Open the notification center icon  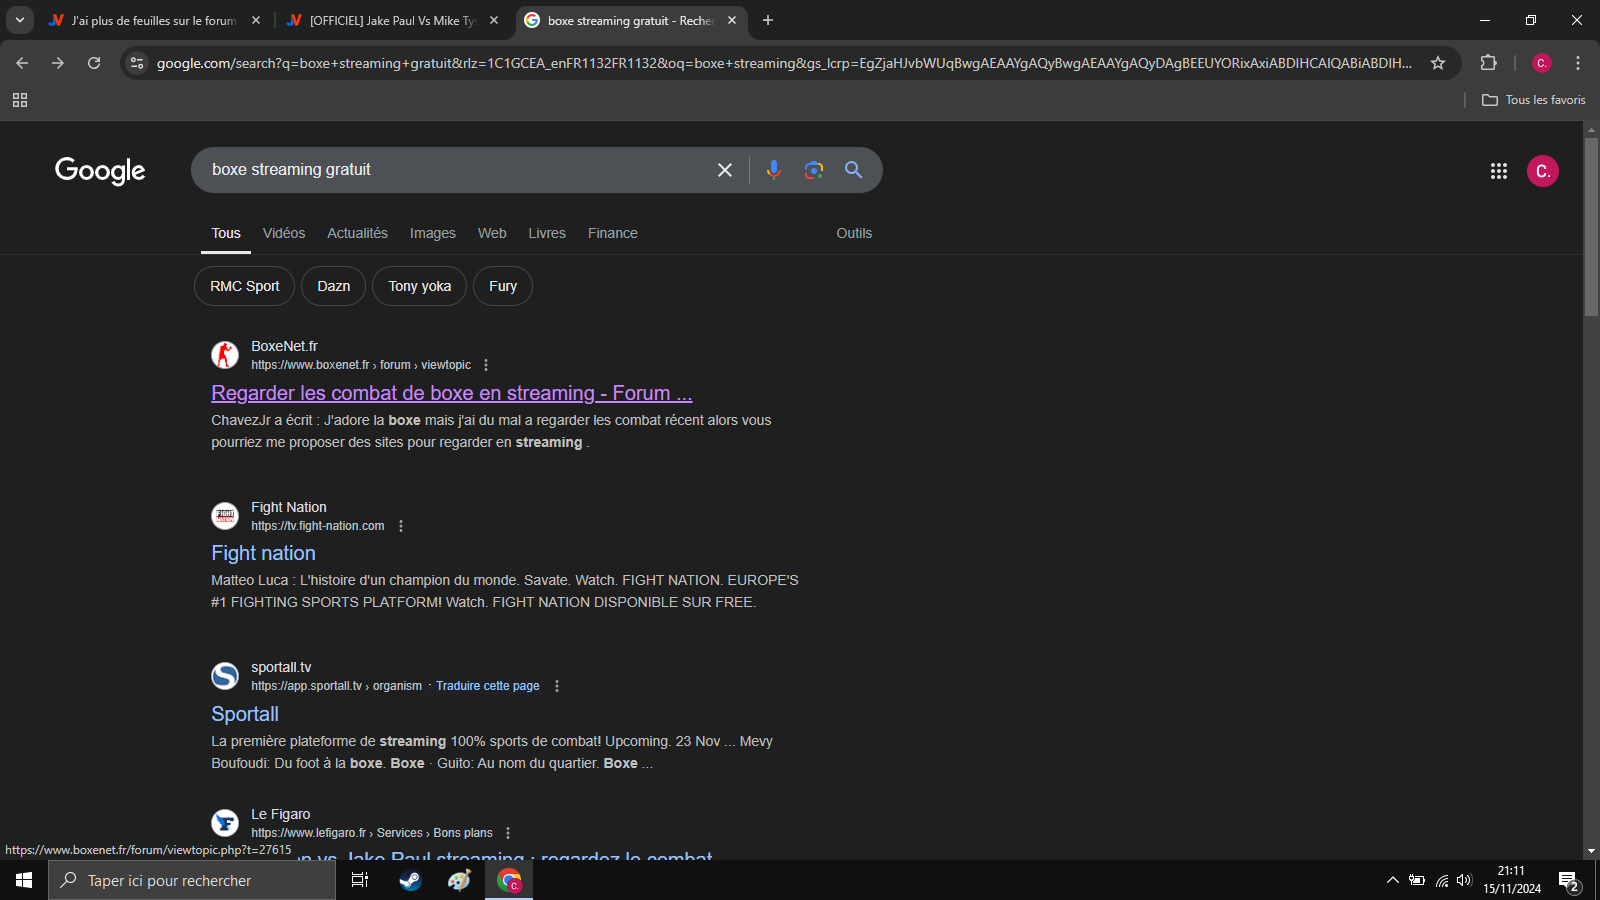point(1568,881)
